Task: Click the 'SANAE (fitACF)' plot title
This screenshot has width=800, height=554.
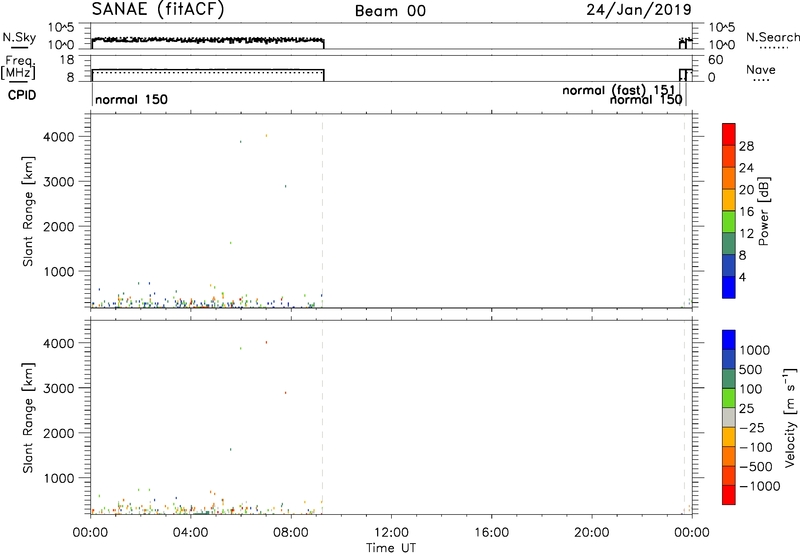Action: (158, 9)
